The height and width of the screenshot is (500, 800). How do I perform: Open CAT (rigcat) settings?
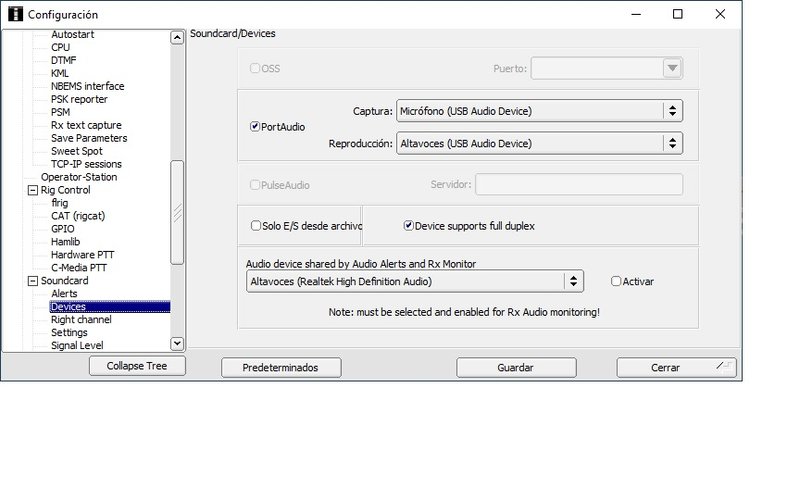[78, 216]
